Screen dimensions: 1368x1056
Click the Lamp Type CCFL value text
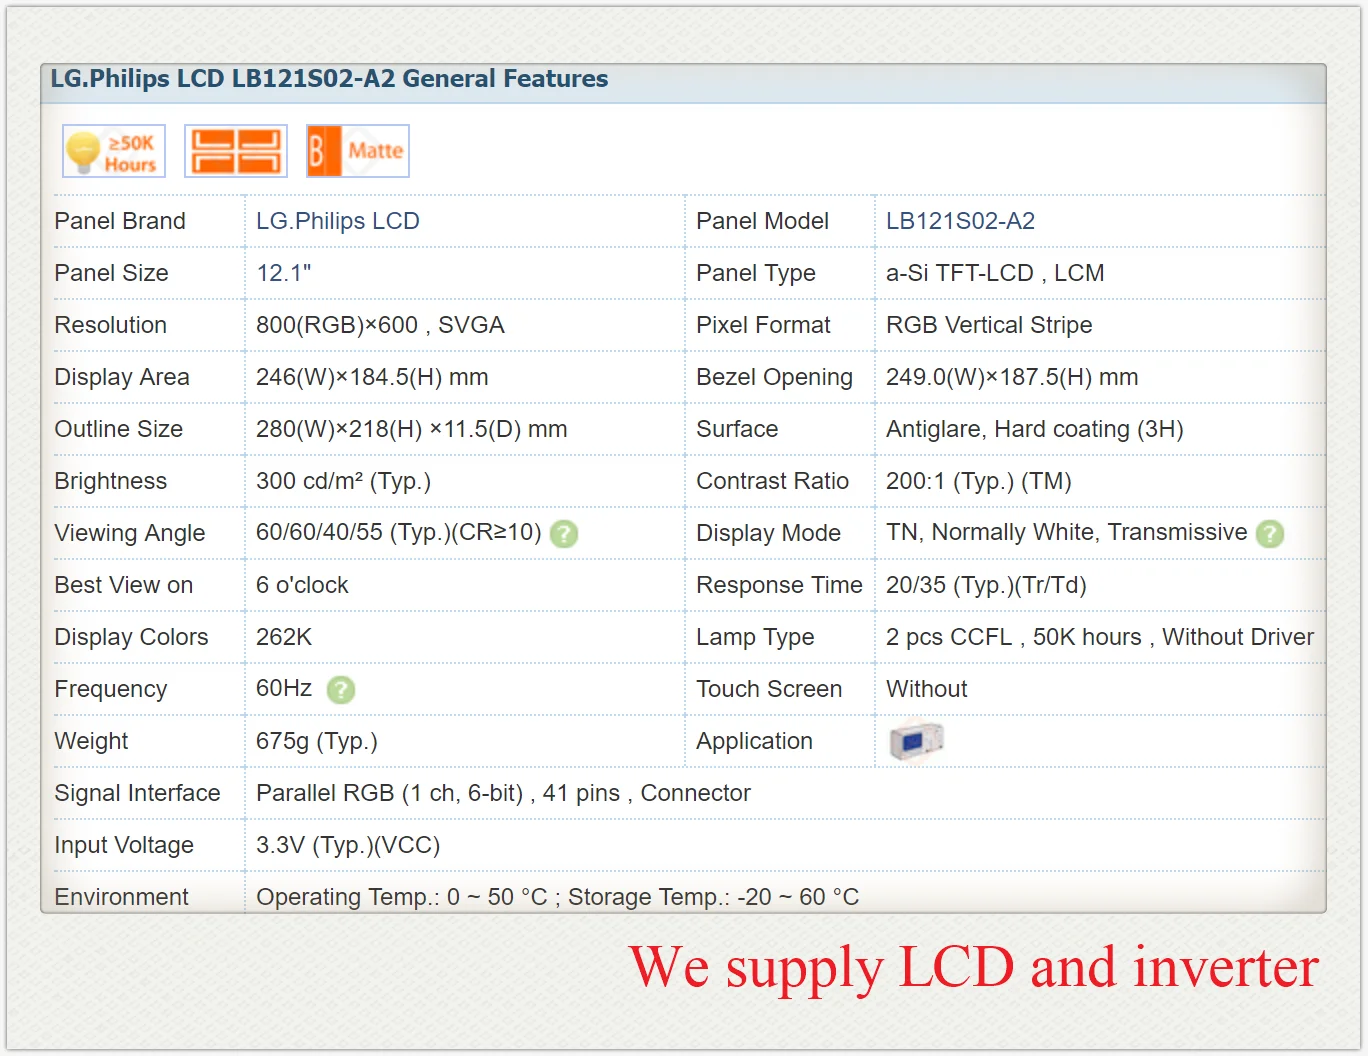point(1100,637)
